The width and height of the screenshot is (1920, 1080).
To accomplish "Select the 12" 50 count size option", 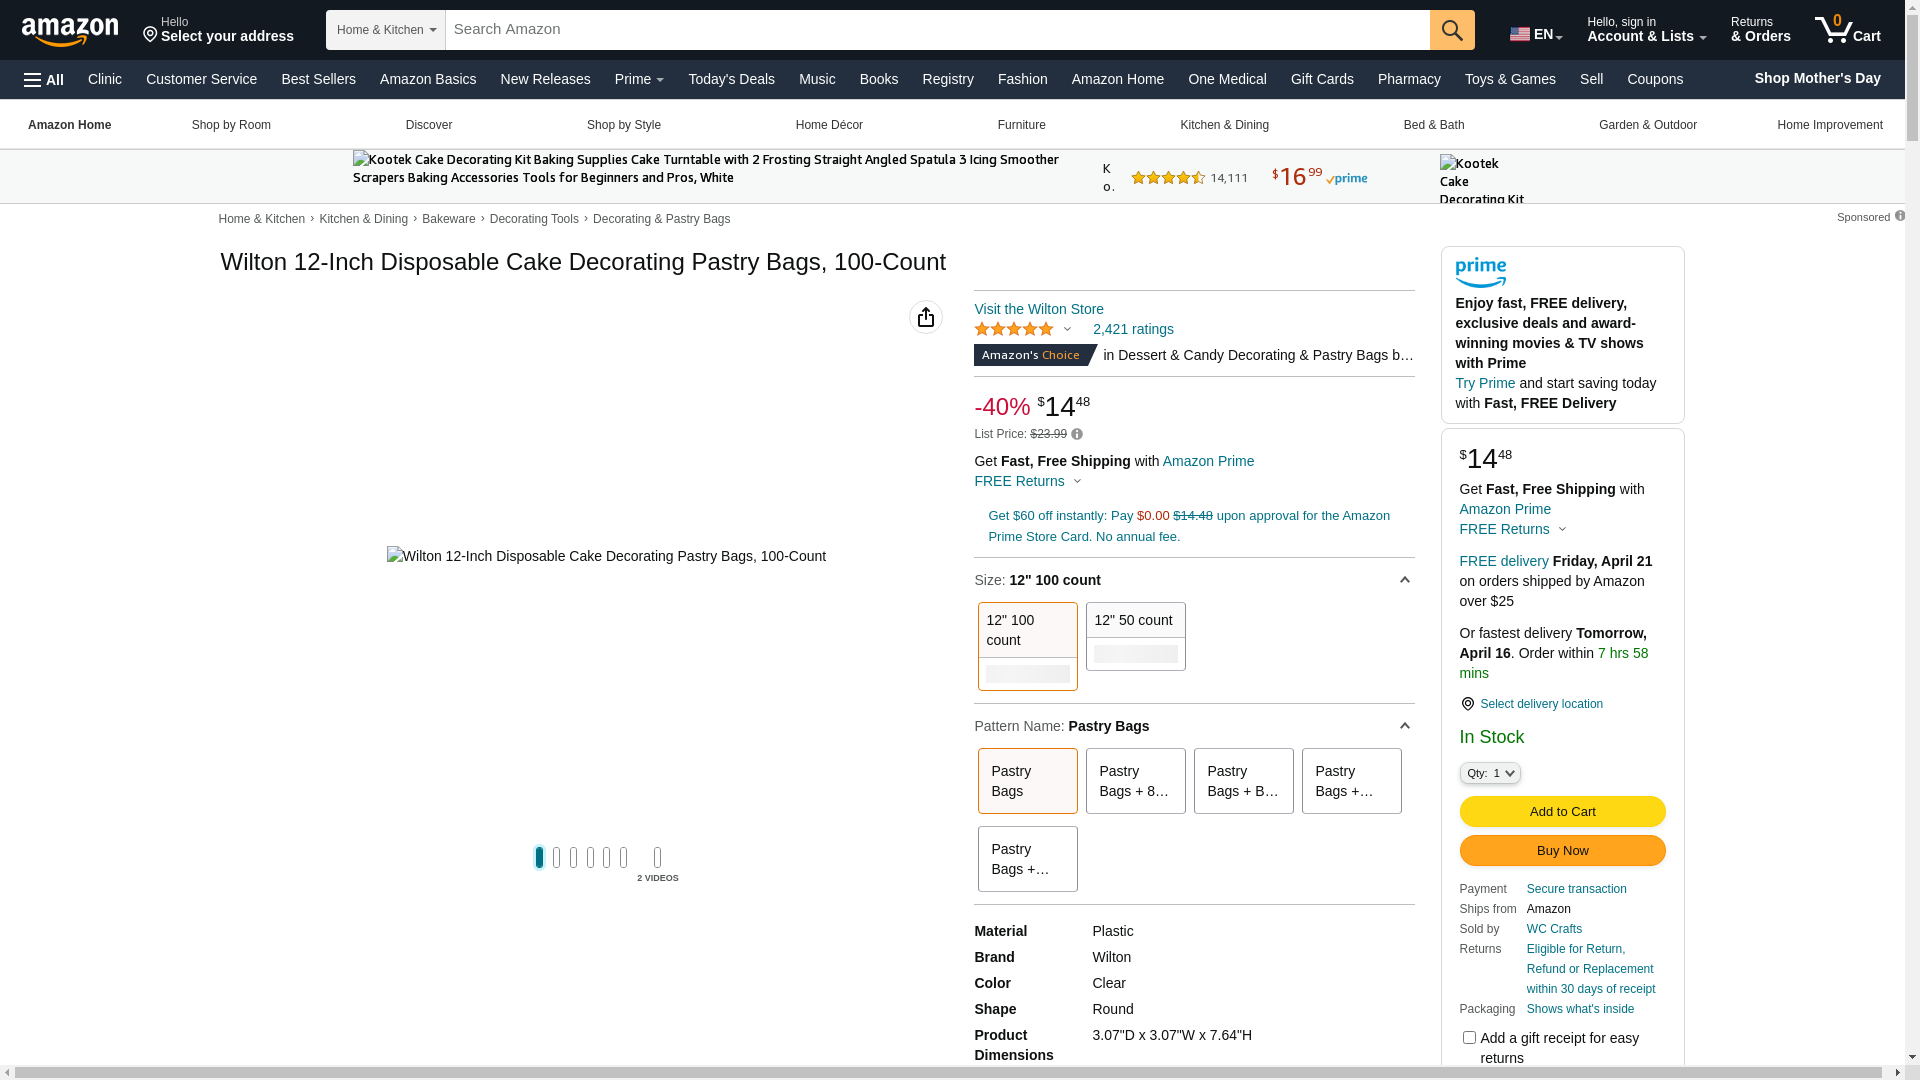I will tap(1135, 636).
